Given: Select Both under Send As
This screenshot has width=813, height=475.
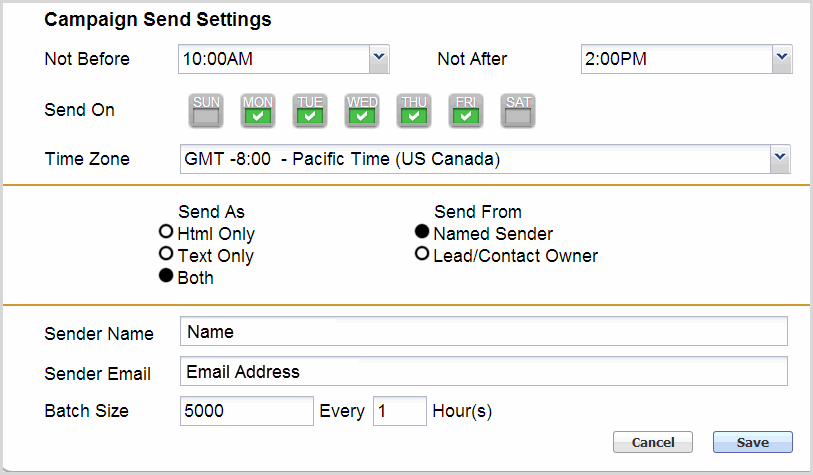Looking at the screenshot, I should pyautogui.click(x=165, y=277).
